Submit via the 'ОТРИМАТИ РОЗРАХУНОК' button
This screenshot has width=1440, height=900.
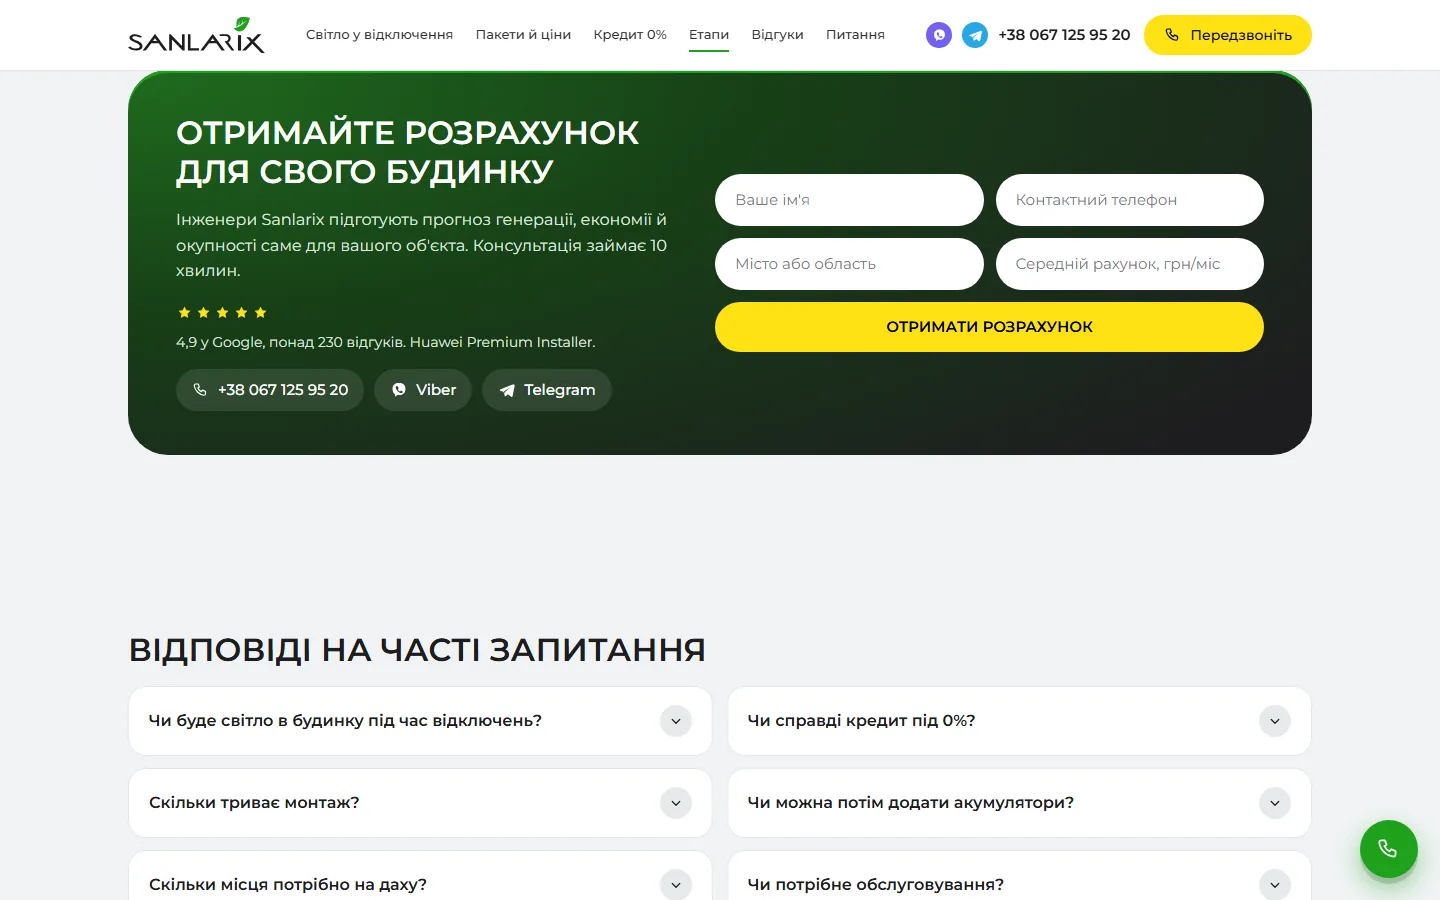coord(989,327)
